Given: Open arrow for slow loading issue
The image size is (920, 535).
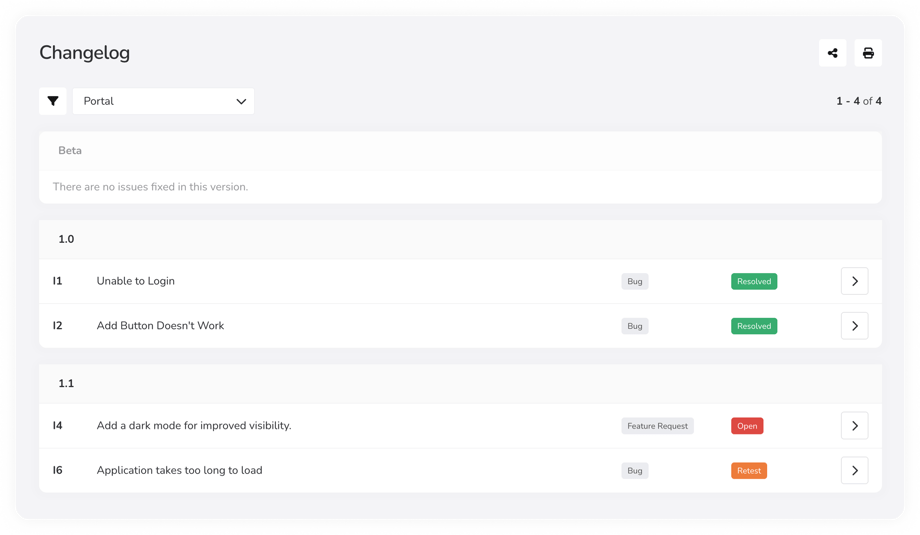Looking at the screenshot, I should [x=854, y=470].
